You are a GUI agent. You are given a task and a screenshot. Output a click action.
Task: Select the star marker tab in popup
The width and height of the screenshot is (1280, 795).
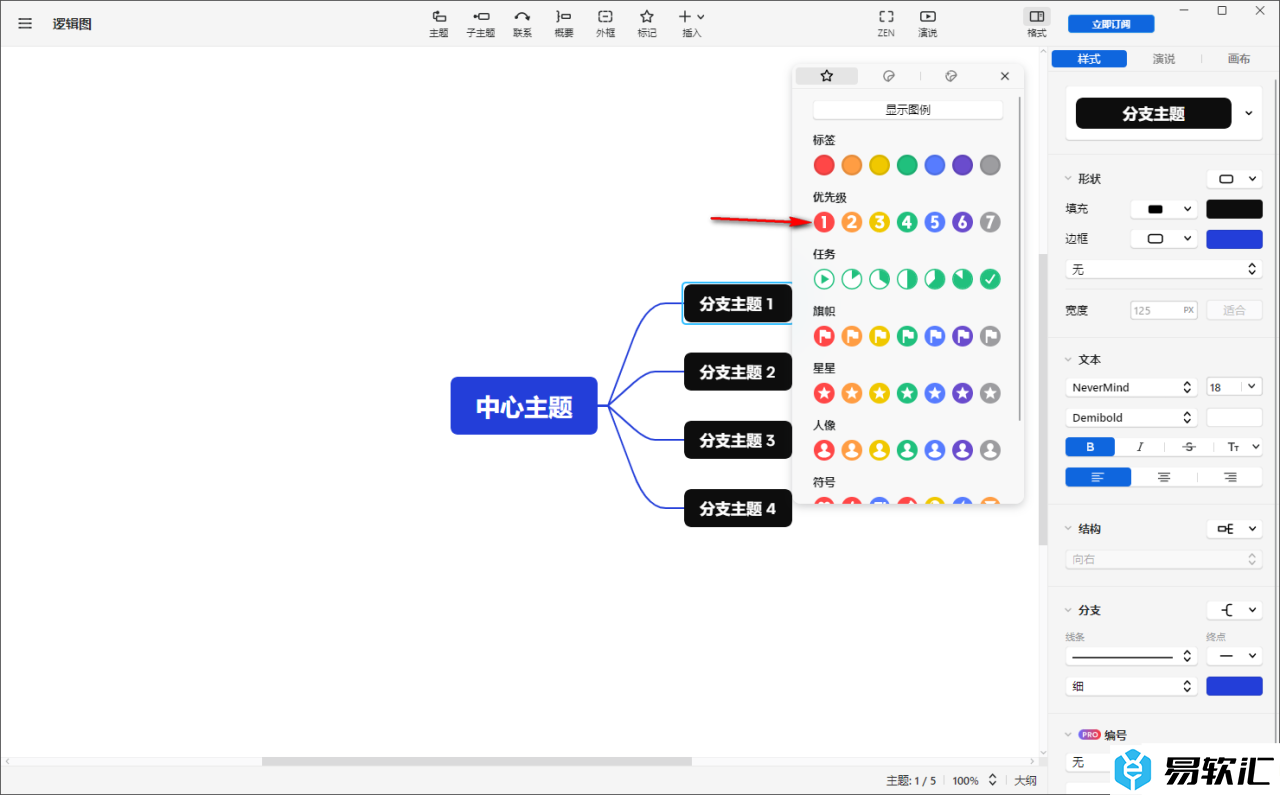click(x=827, y=76)
